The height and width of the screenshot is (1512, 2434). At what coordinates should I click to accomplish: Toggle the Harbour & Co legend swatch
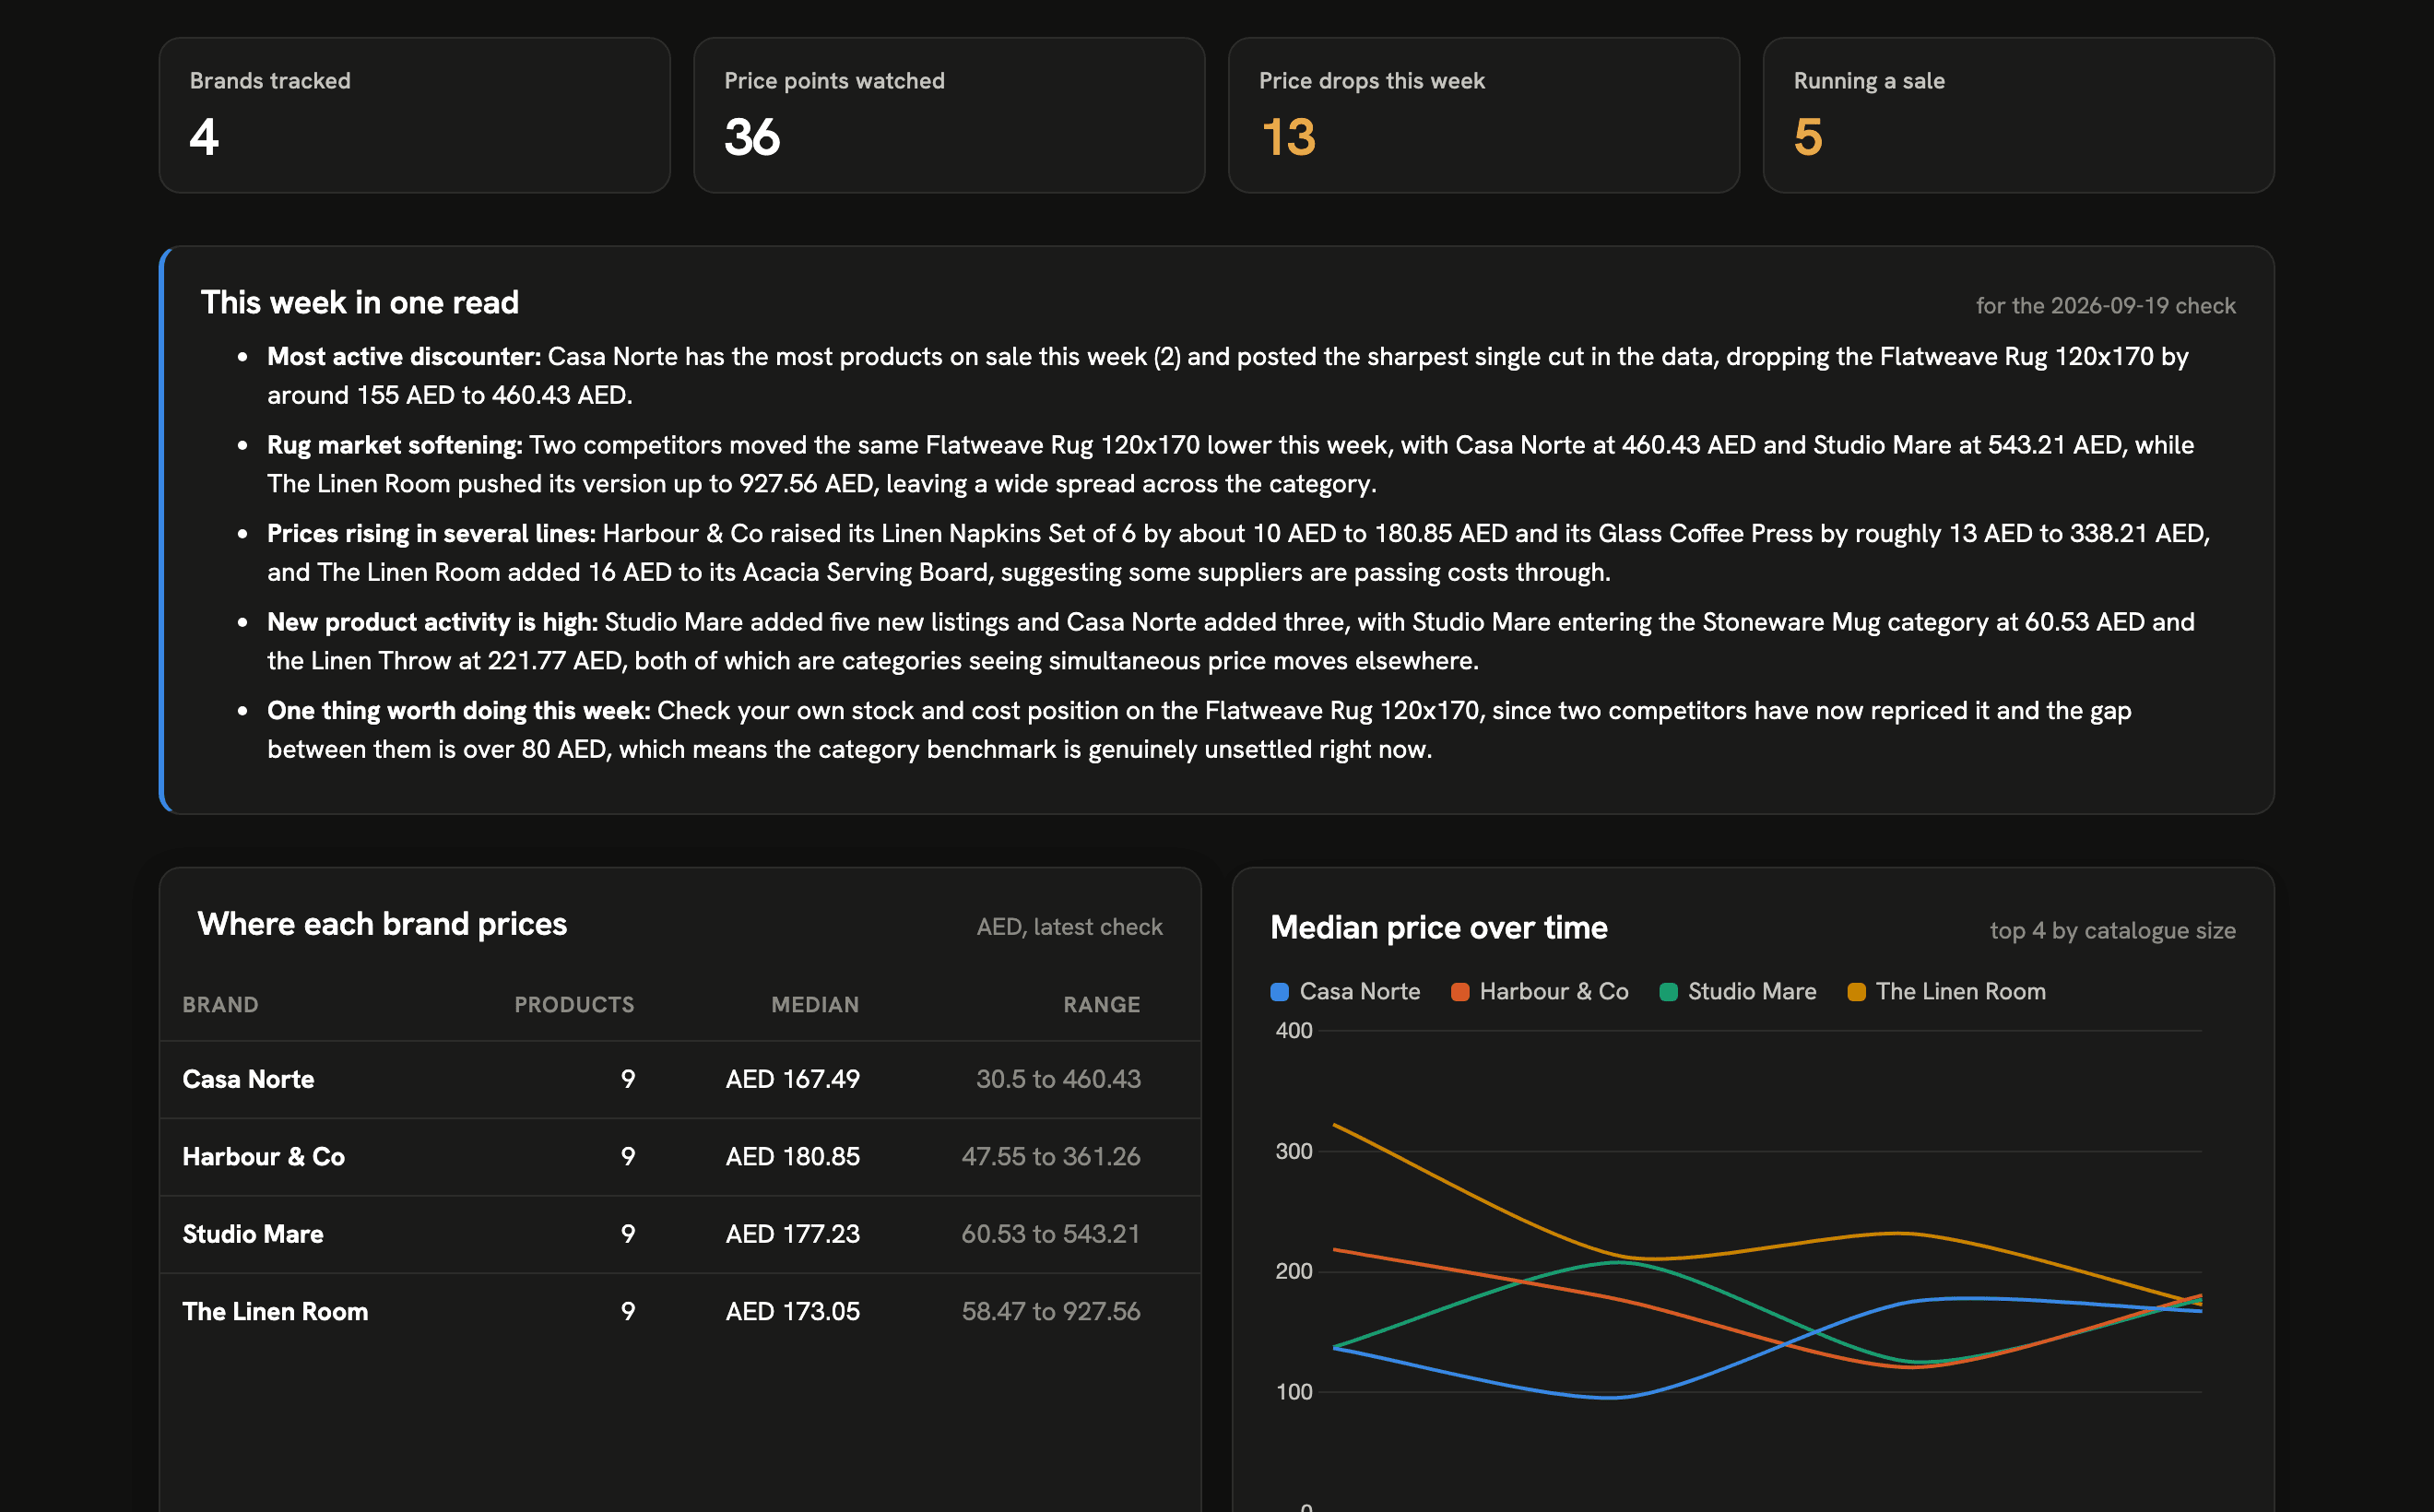[1459, 992]
